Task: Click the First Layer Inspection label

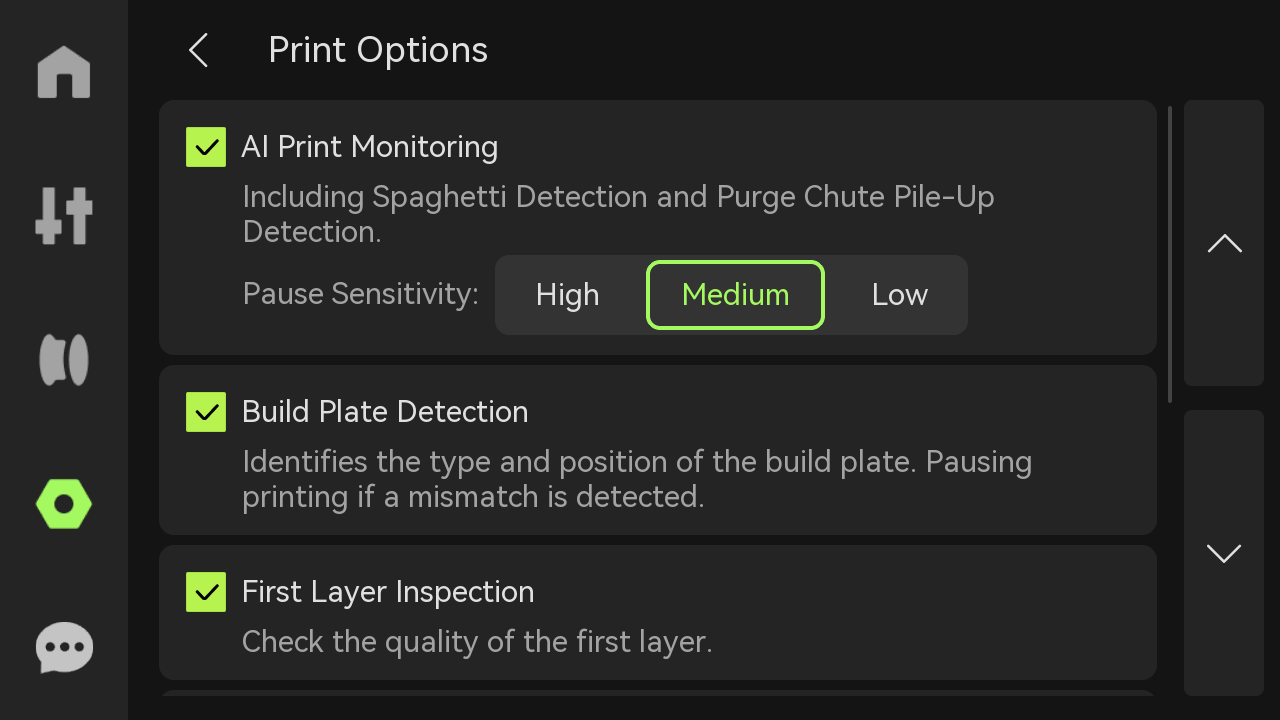Action: pyautogui.click(x=388, y=592)
